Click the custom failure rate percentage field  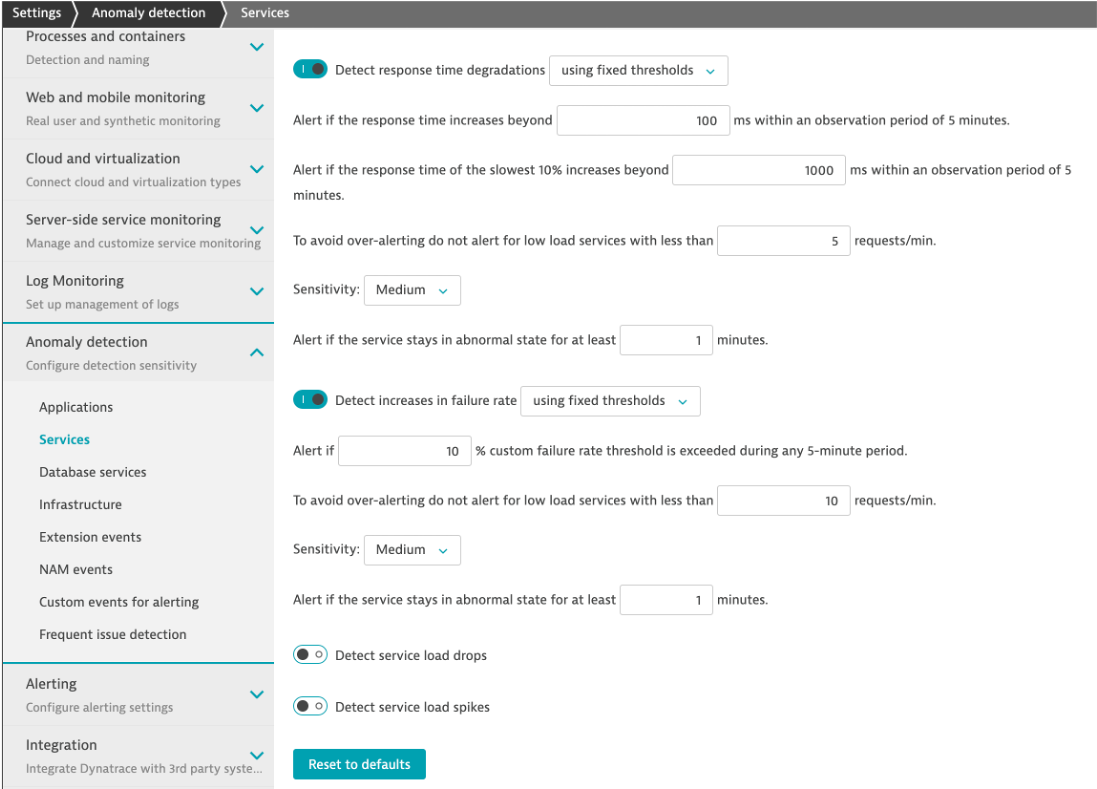coord(404,451)
